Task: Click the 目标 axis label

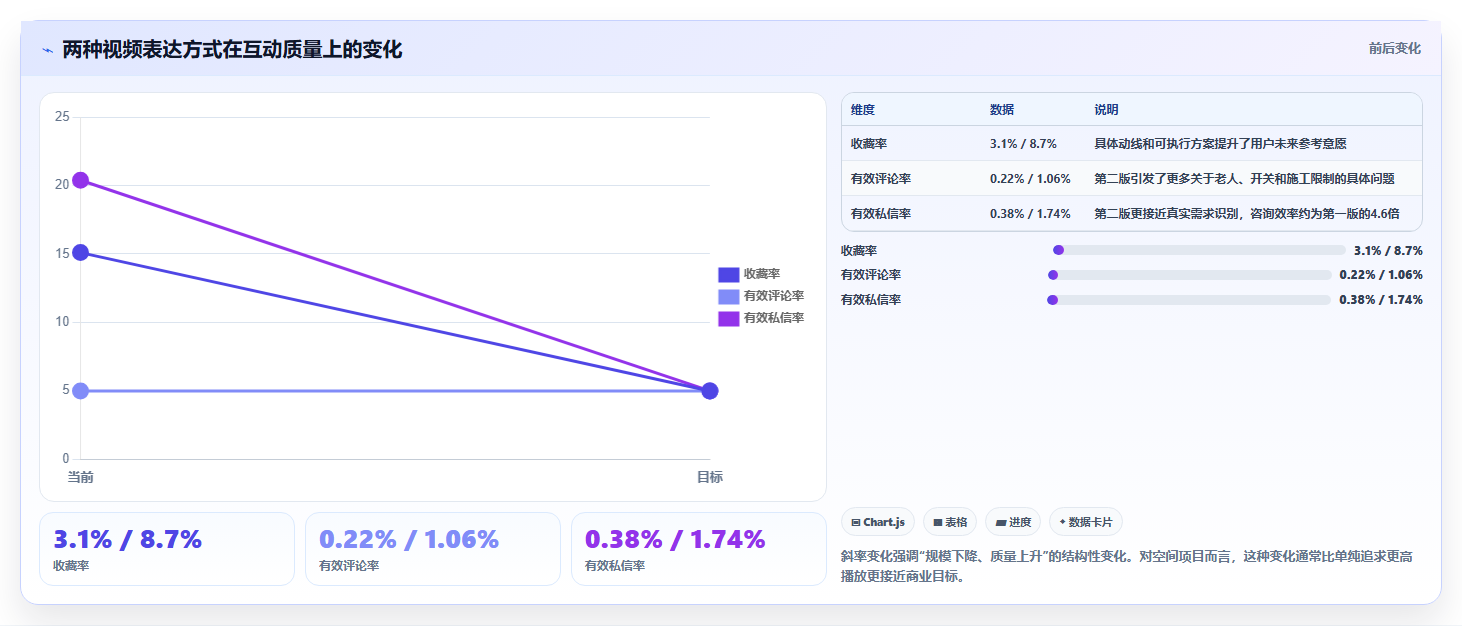Action: click(x=709, y=477)
